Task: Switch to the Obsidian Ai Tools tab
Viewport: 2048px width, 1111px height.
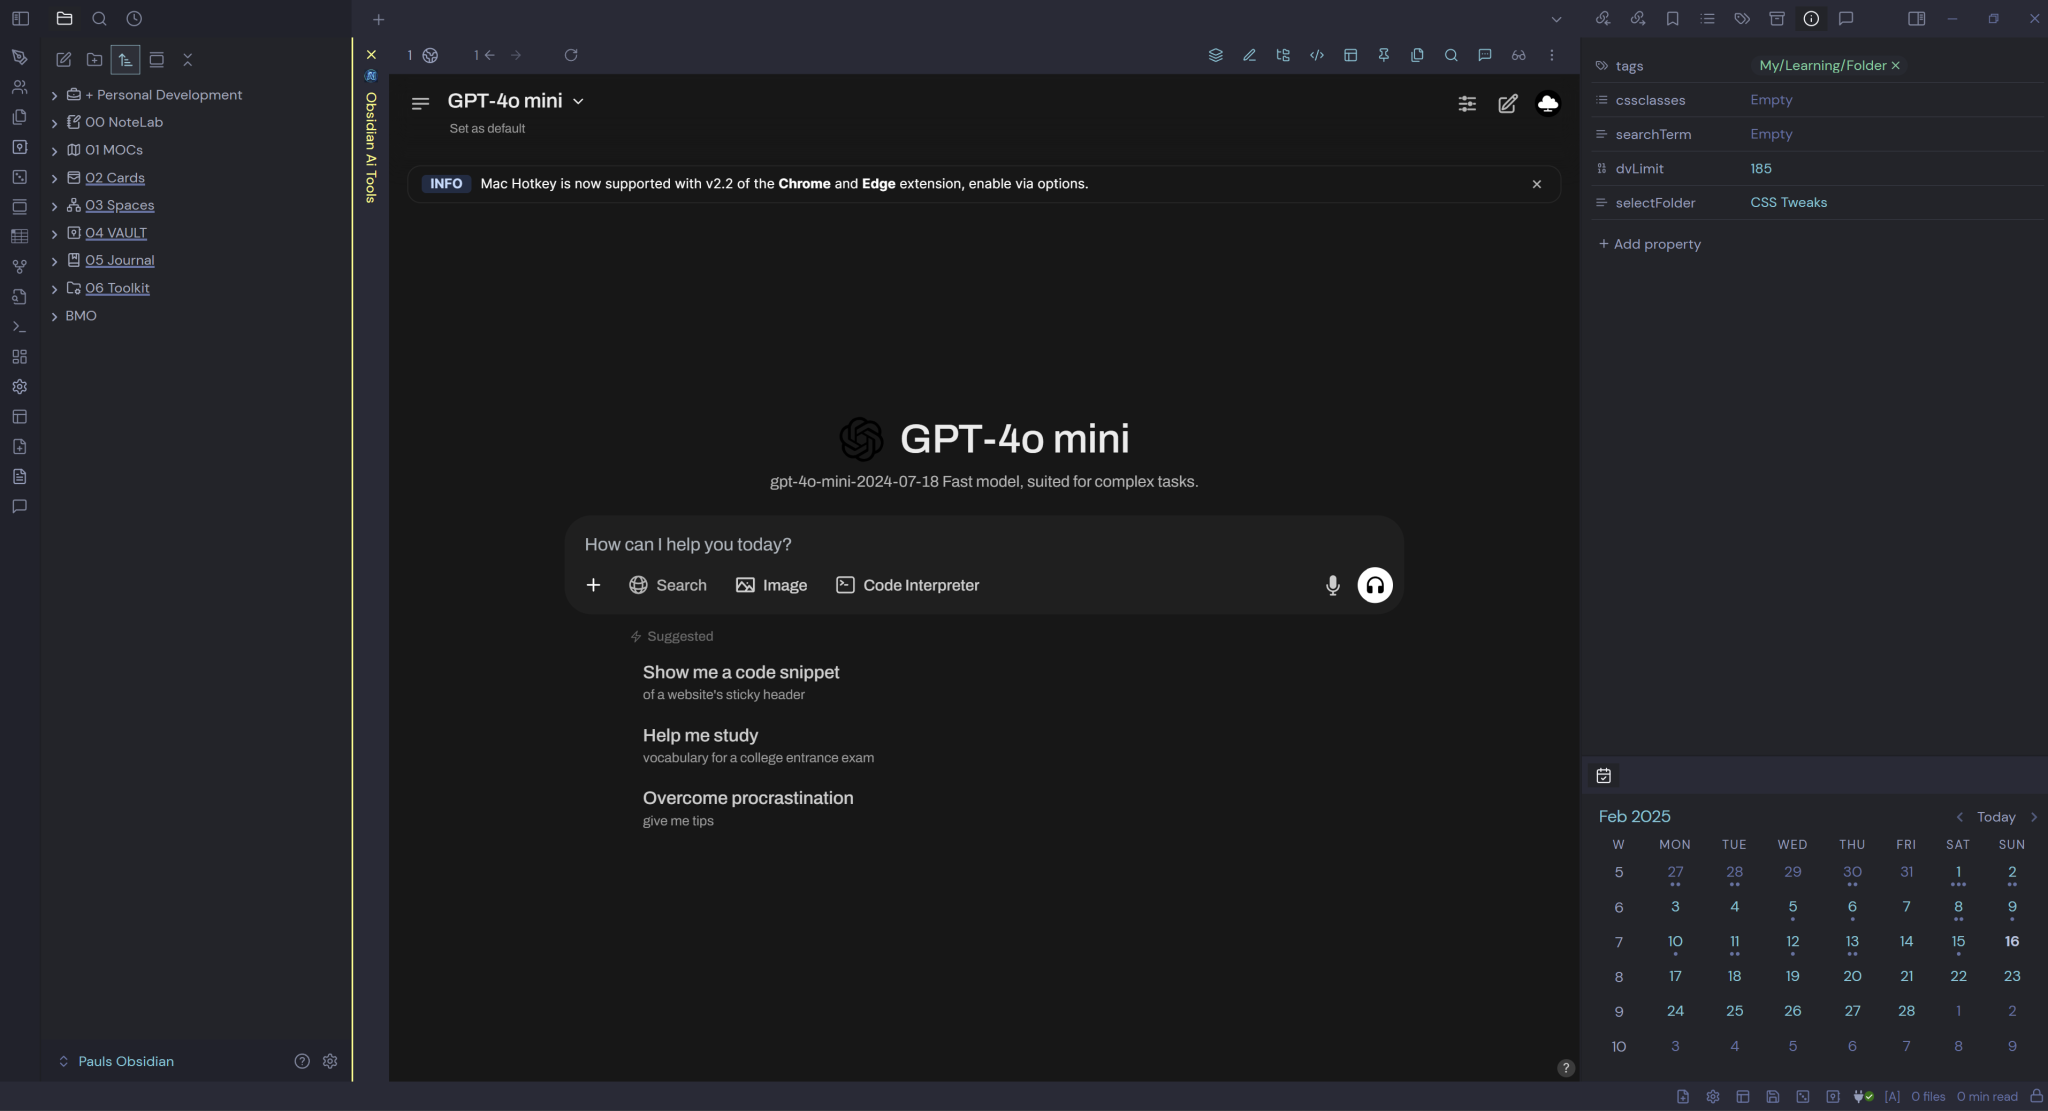Action: pyautogui.click(x=370, y=140)
